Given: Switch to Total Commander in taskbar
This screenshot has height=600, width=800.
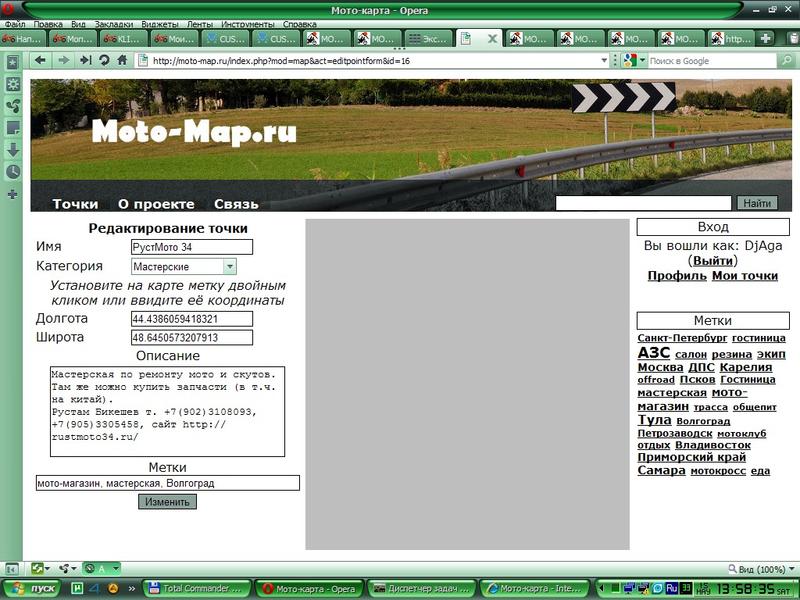Looking at the screenshot, I should 197,588.
